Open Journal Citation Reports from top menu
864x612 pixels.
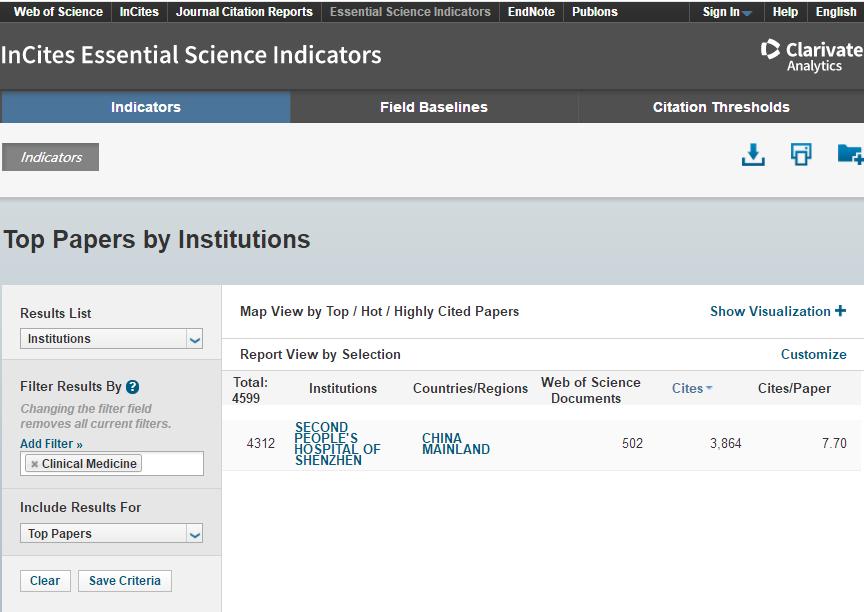[x=244, y=12]
